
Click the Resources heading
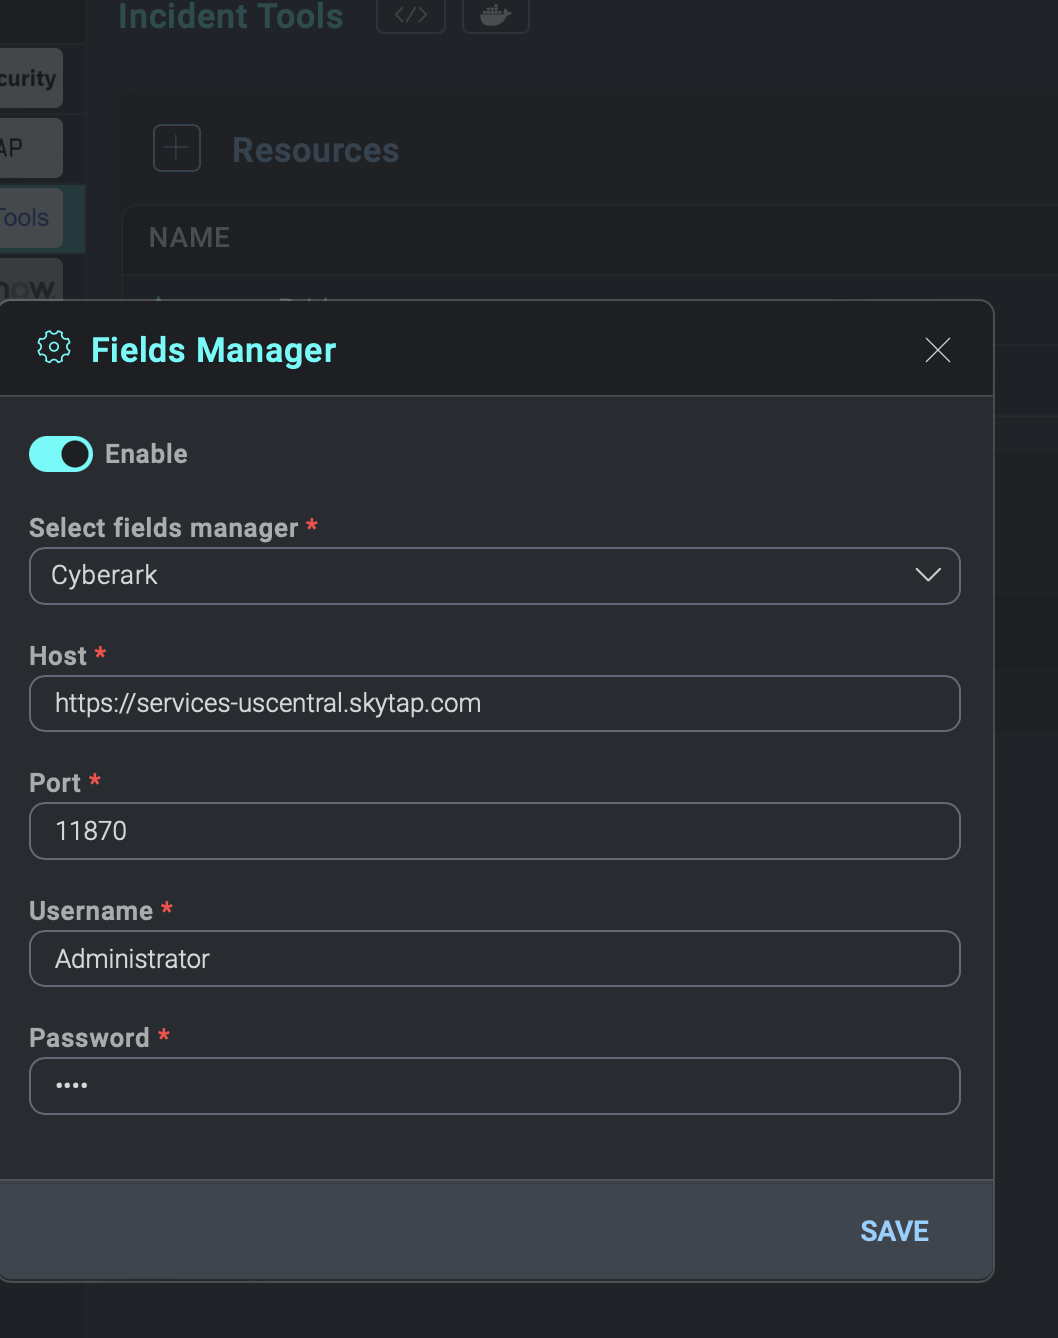tap(315, 149)
